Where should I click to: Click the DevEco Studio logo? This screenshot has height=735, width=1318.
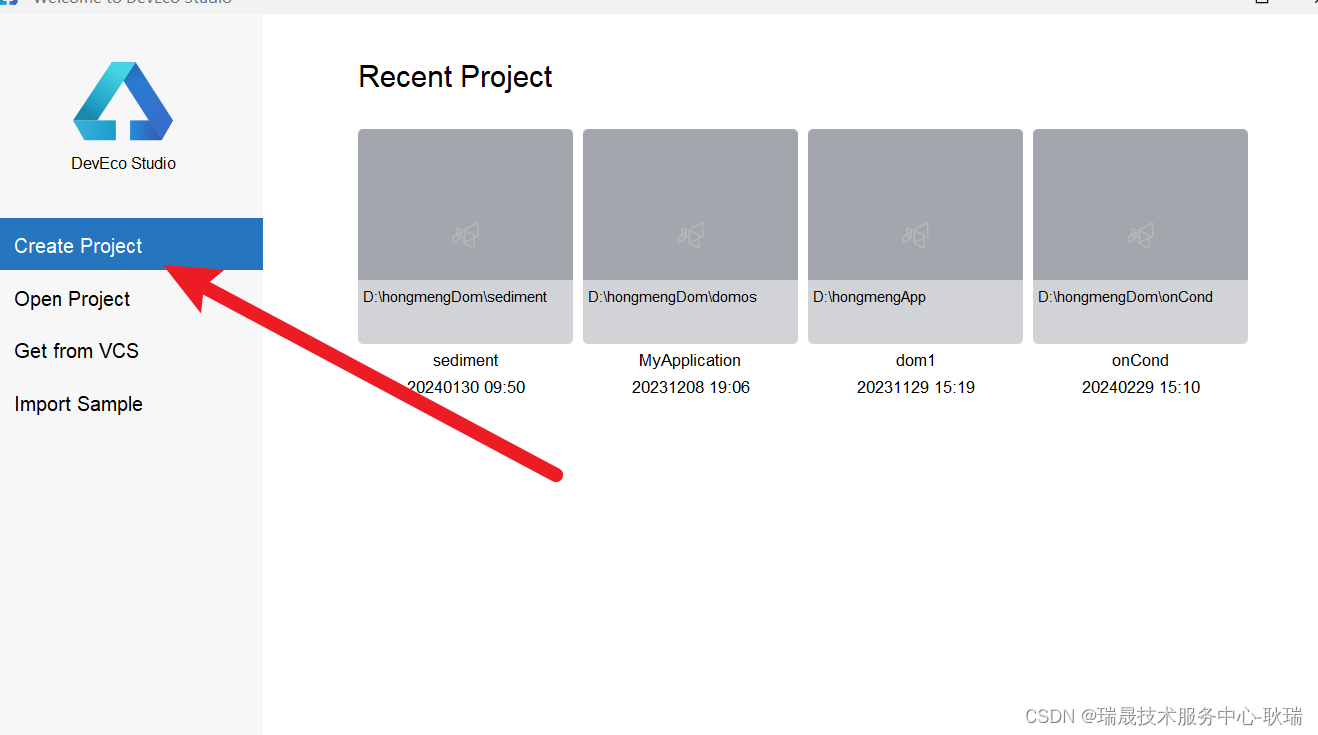tap(123, 101)
